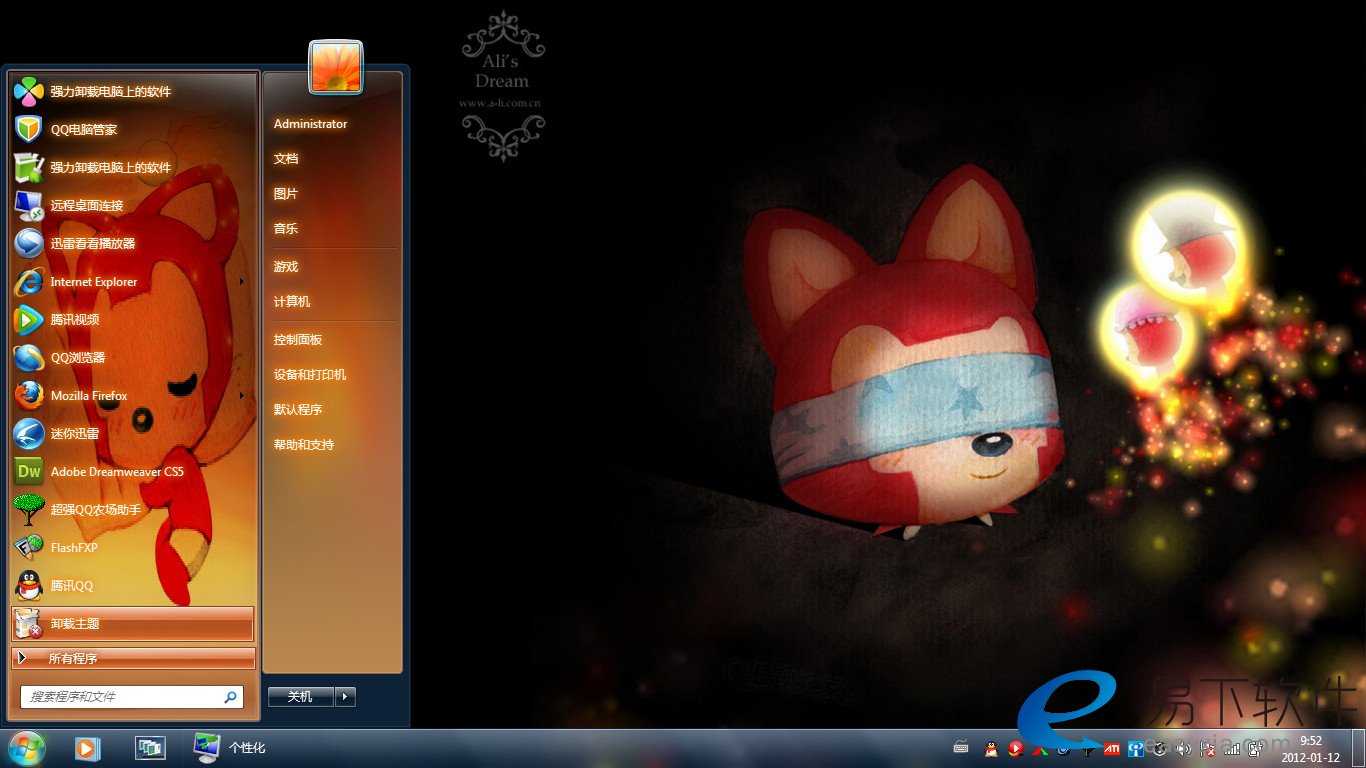Screen dimensions: 1366x768
Task: Open 设备和打印机 from Start menu
Action: (x=310, y=375)
